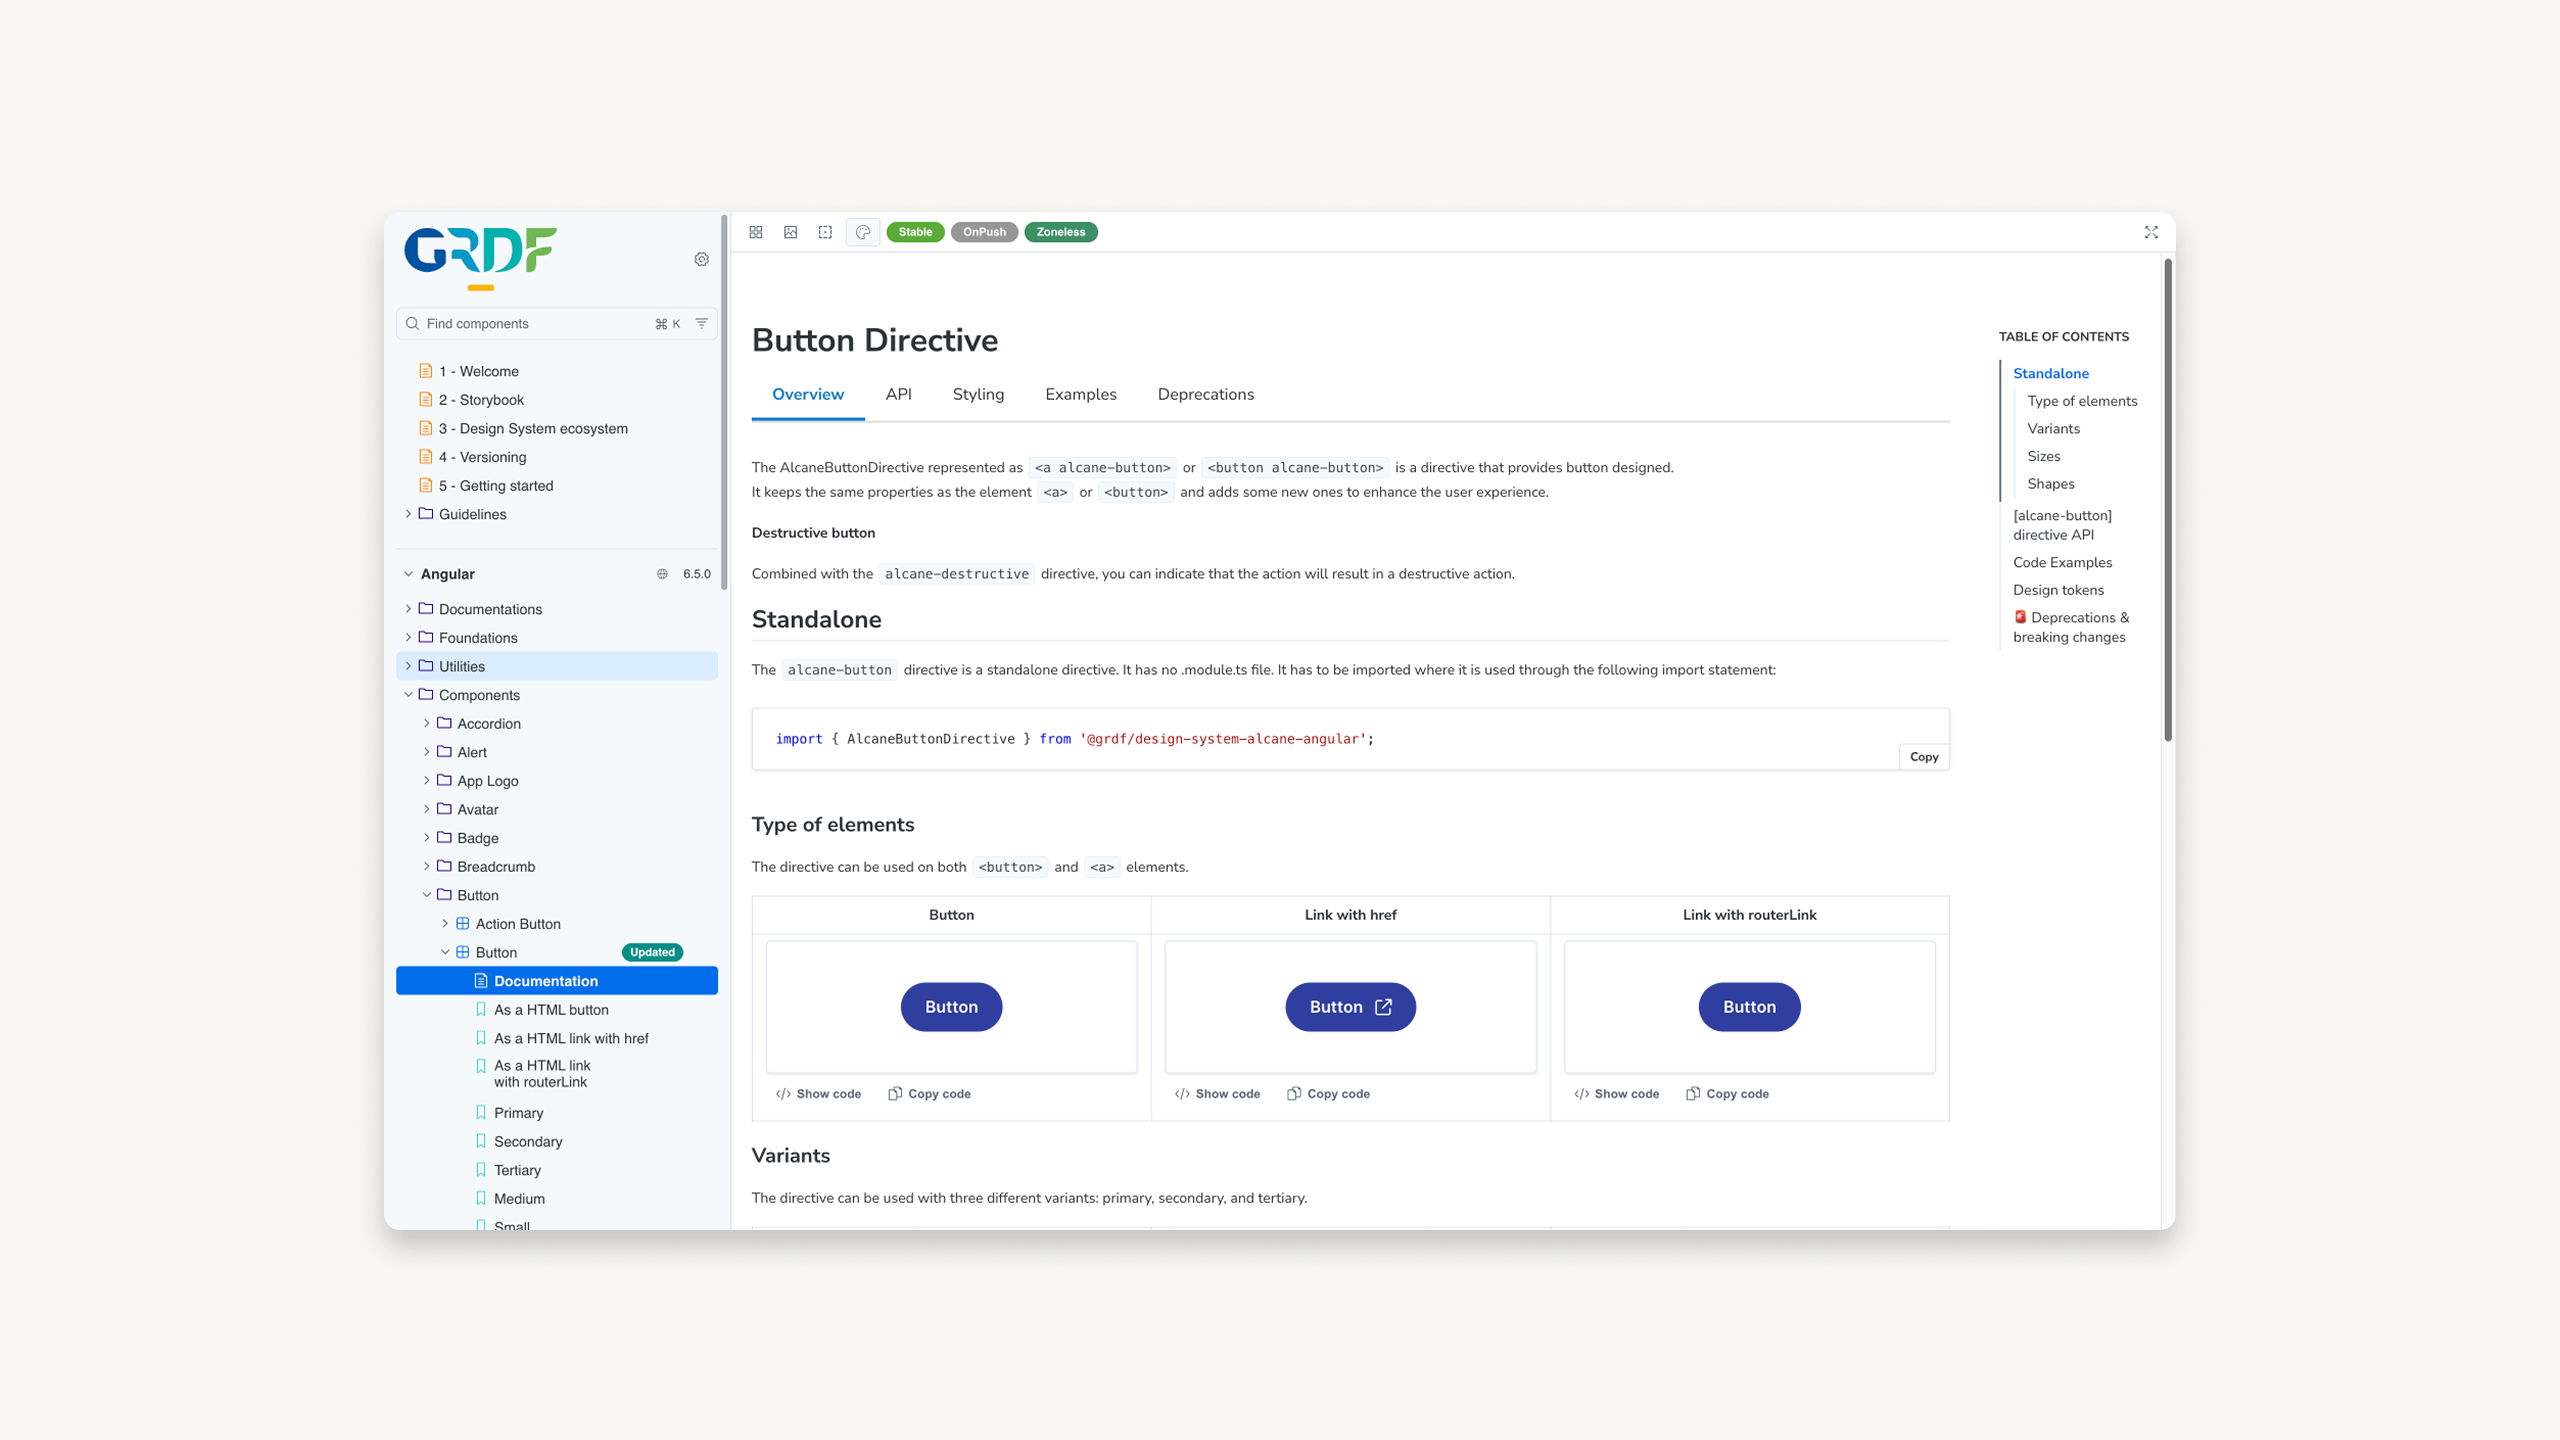Viewport: 2560px width, 1440px height.
Task: Open Design tokens in contents
Action: 2058,590
